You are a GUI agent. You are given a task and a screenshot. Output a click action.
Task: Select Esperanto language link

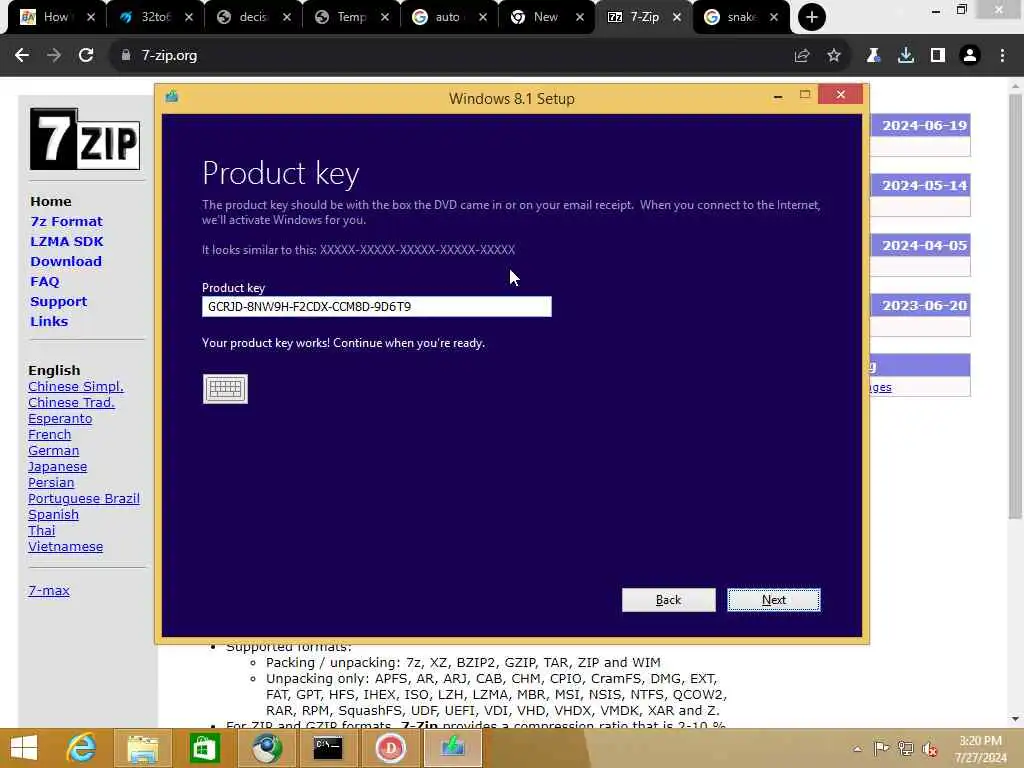(60, 419)
